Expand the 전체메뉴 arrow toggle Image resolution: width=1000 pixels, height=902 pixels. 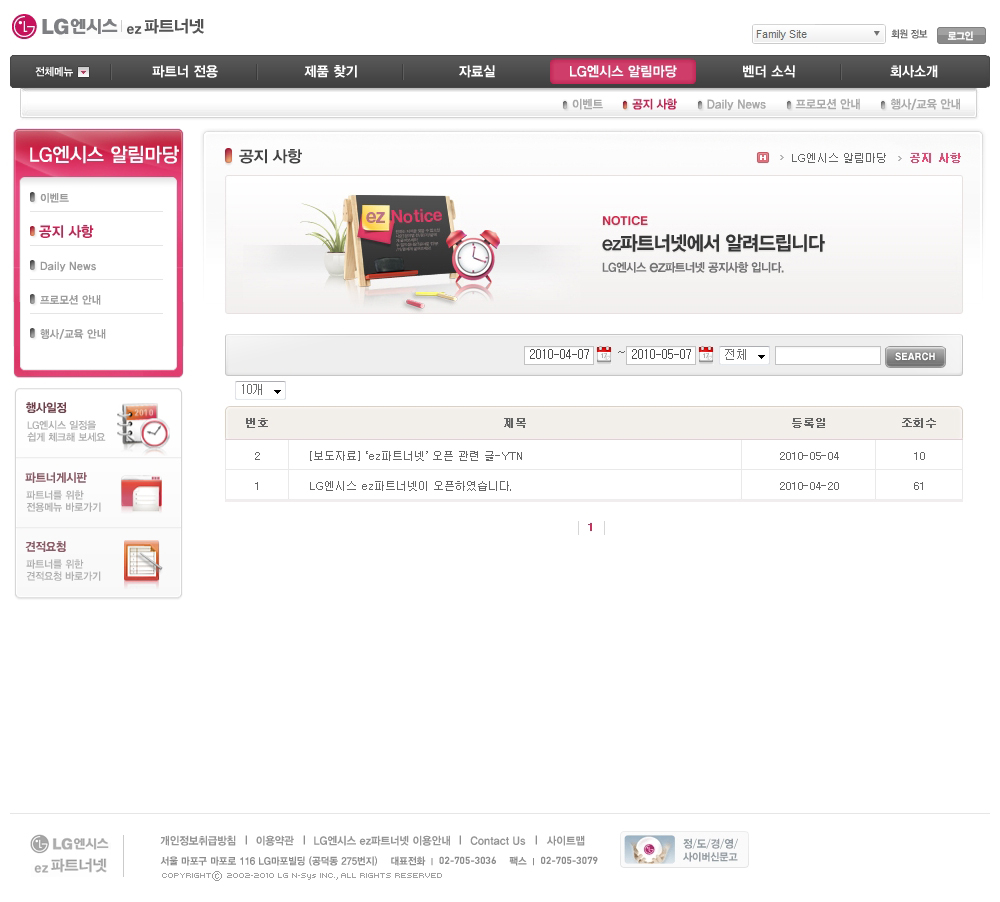[x=83, y=72]
